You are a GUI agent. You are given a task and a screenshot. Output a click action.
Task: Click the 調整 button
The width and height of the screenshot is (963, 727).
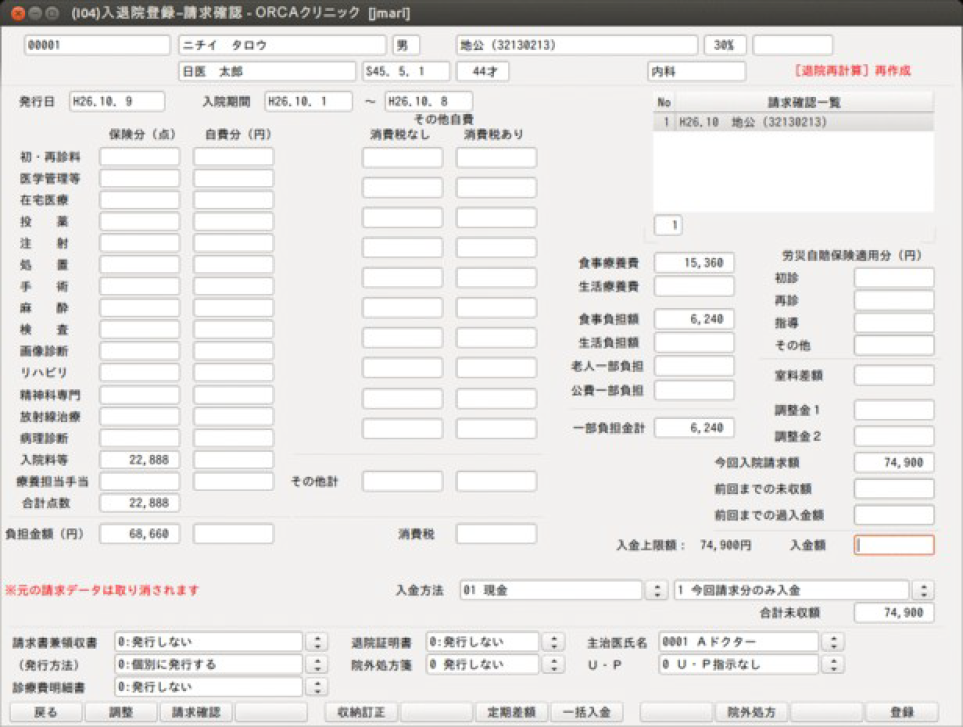121,712
